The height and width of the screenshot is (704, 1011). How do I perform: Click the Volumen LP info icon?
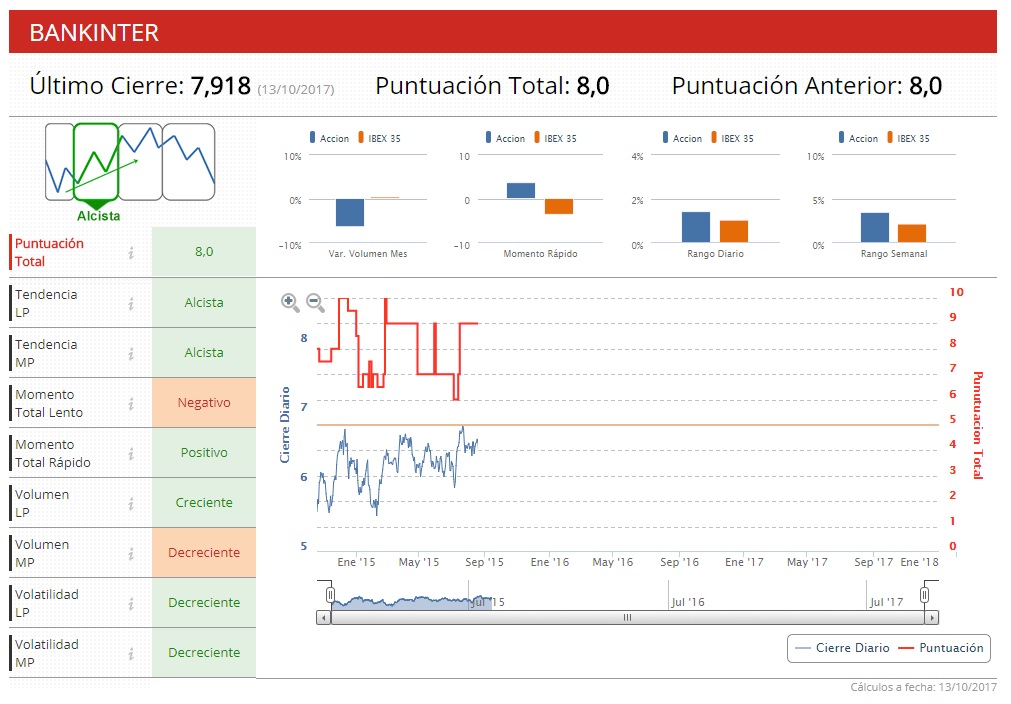(x=131, y=503)
